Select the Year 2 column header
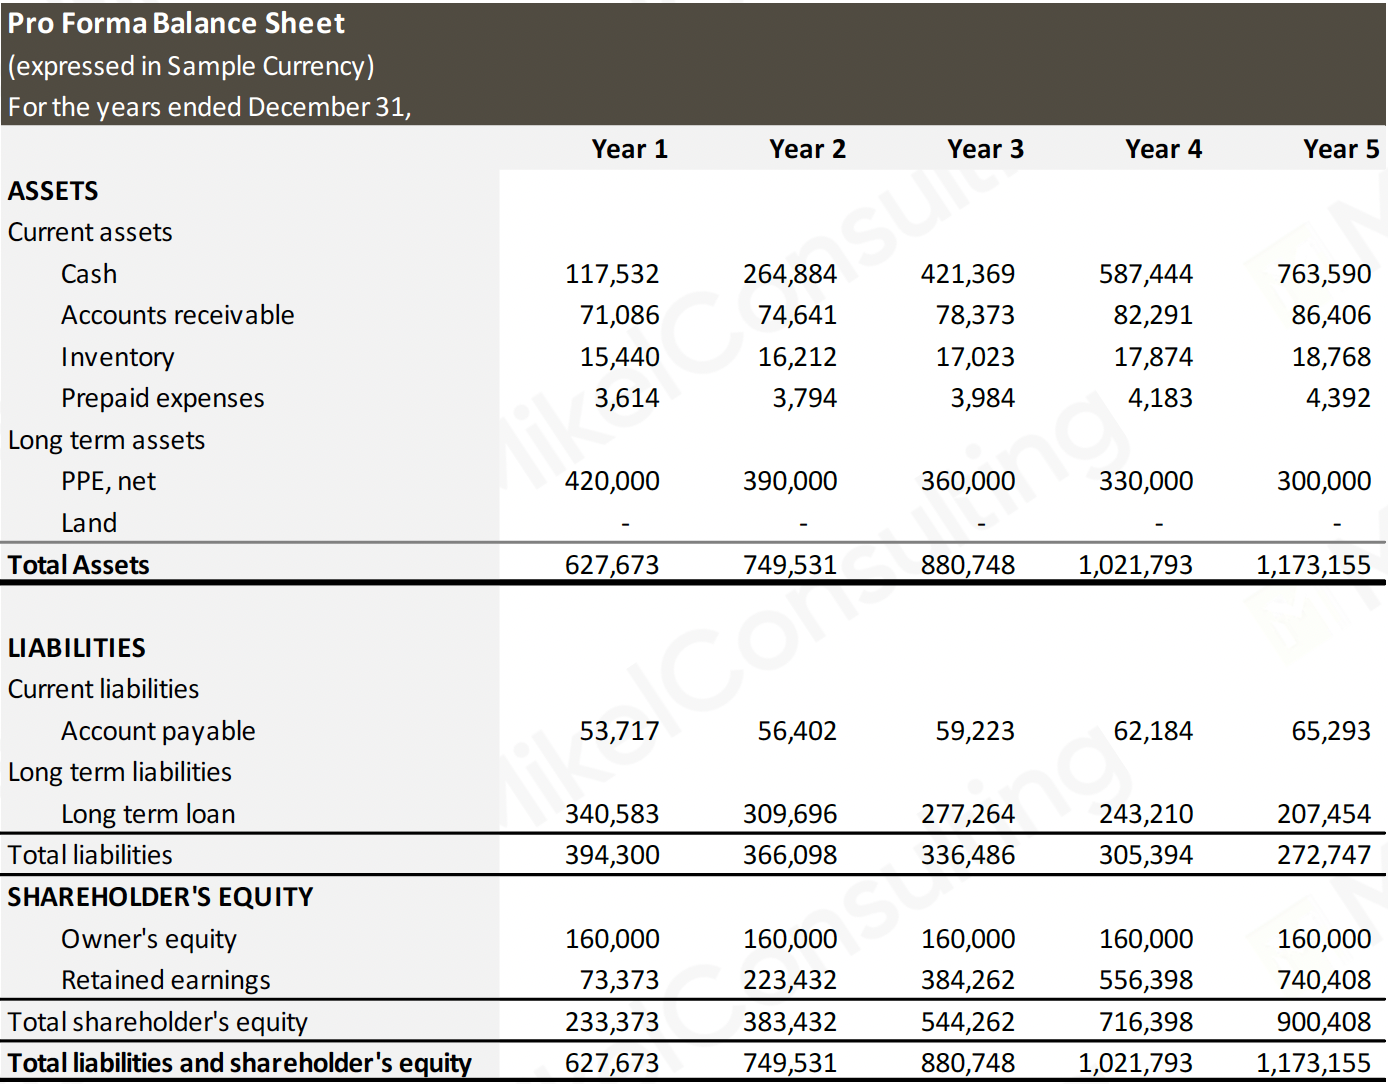 coord(807,149)
